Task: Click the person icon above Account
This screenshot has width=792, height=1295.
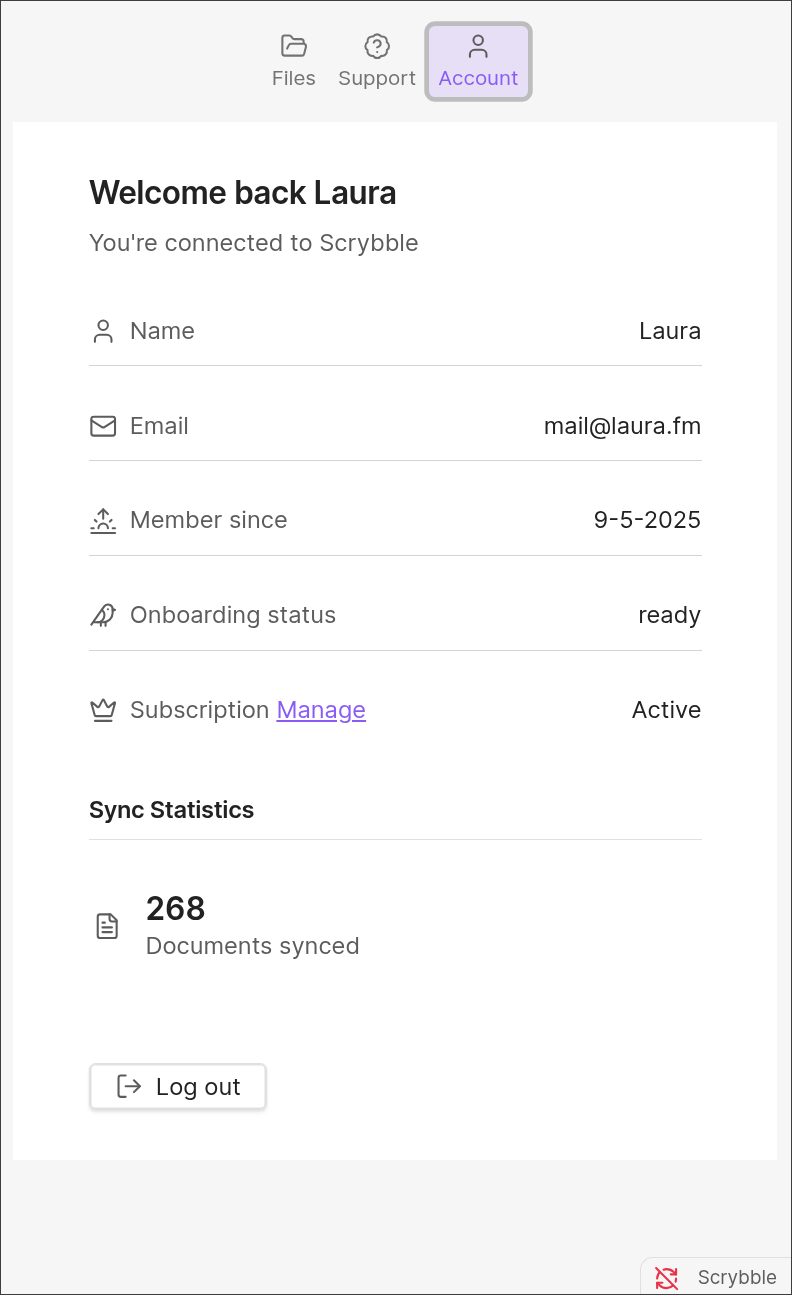Action: [478, 46]
